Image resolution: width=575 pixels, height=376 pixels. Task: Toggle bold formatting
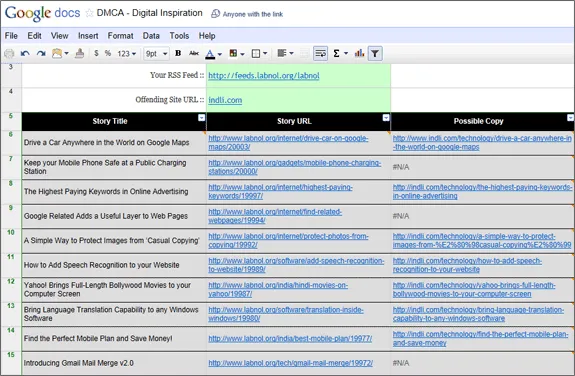pyautogui.click(x=178, y=54)
